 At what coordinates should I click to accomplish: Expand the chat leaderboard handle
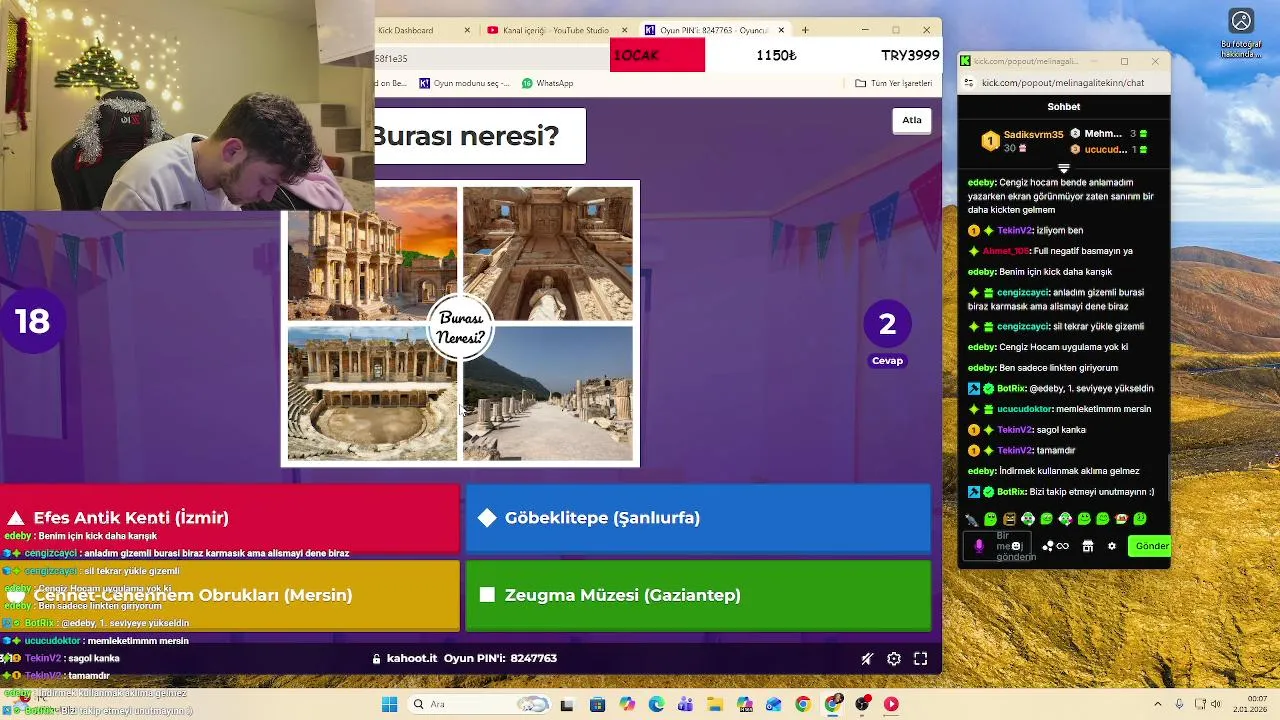(x=1064, y=168)
